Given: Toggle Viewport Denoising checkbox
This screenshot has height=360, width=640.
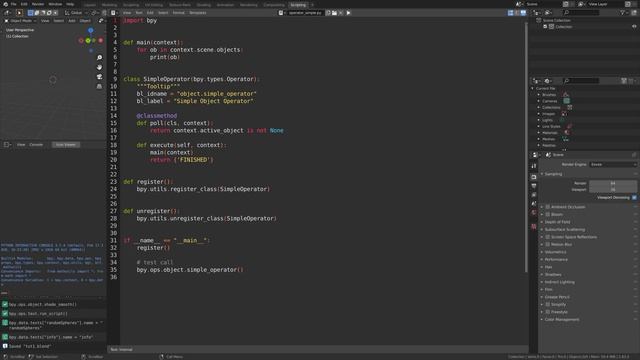Looking at the screenshot, I should pyautogui.click(x=634, y=198).
